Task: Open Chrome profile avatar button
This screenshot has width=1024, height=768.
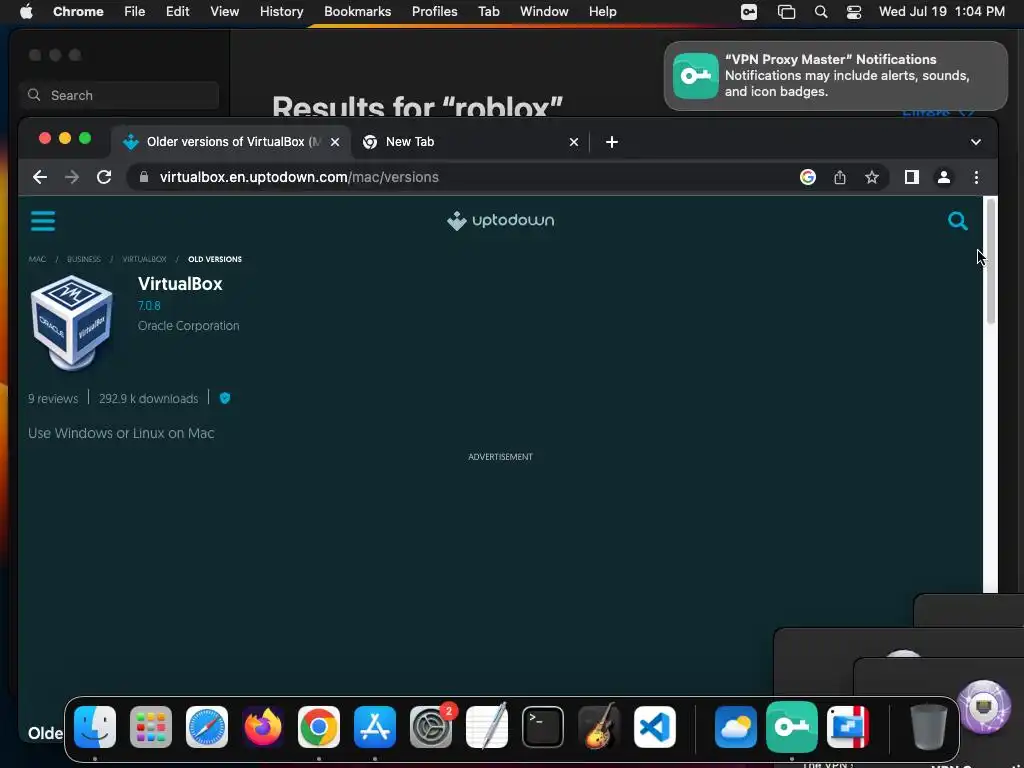Action: click(x=944, y=177)
